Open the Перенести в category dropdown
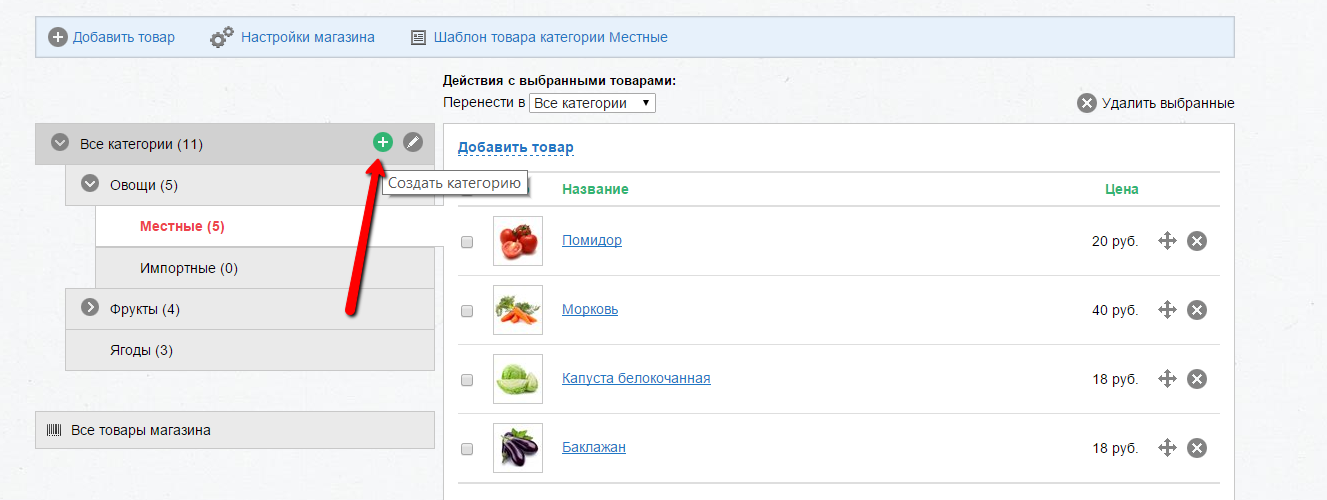 pyautogui.click(x=592, y=103)
